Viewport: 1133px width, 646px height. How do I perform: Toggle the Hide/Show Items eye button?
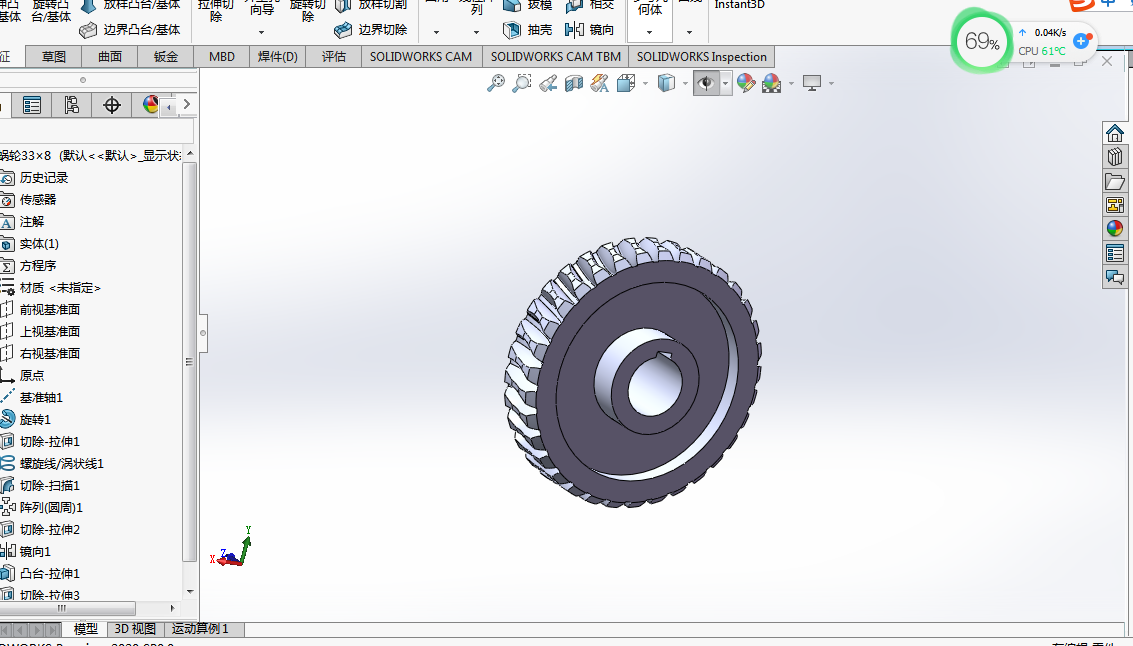(706, 84)
